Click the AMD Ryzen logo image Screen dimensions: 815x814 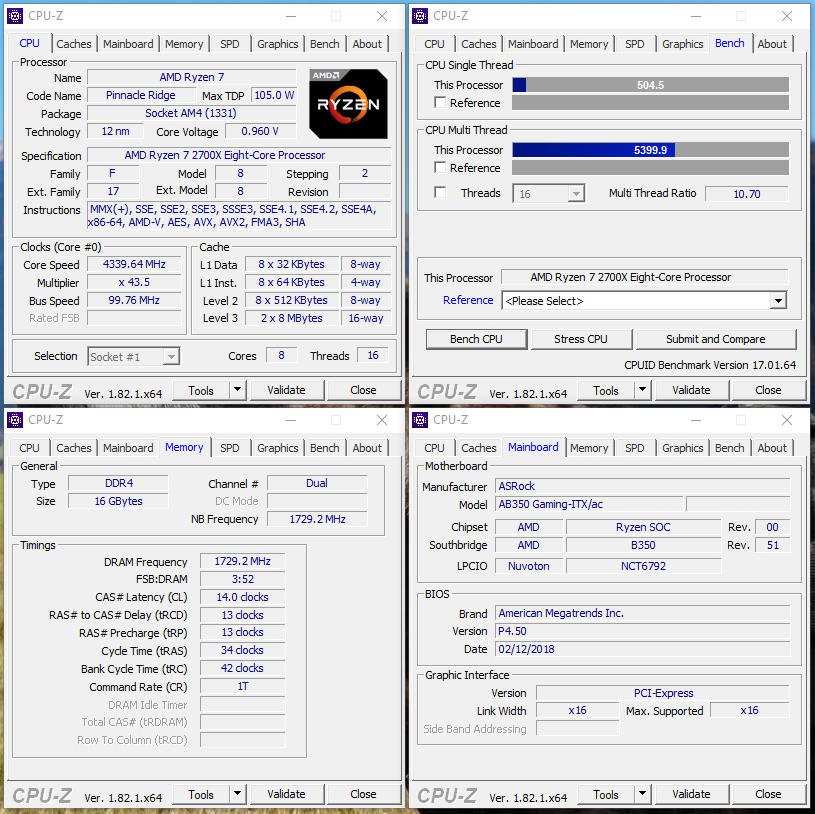tap(348, 103)
